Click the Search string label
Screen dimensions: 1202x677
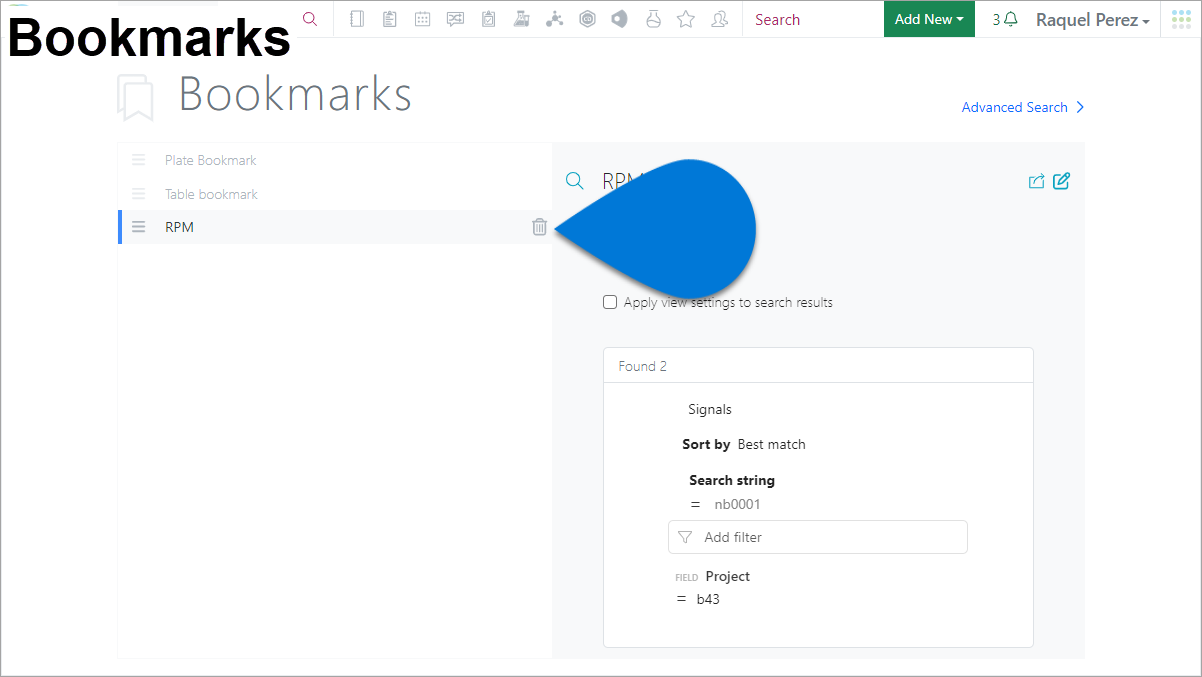pos(732,480)
